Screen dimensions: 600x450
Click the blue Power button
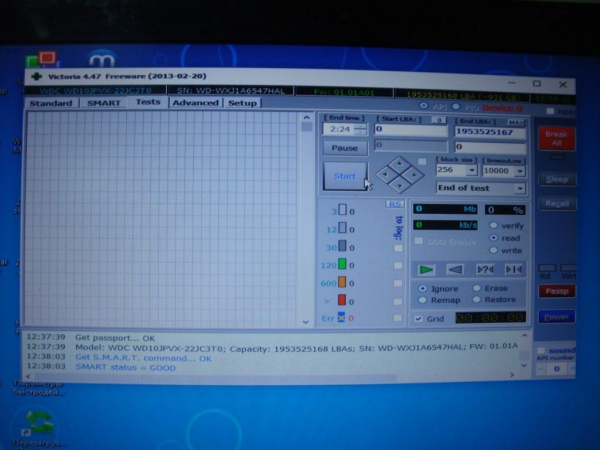[556, 317]
